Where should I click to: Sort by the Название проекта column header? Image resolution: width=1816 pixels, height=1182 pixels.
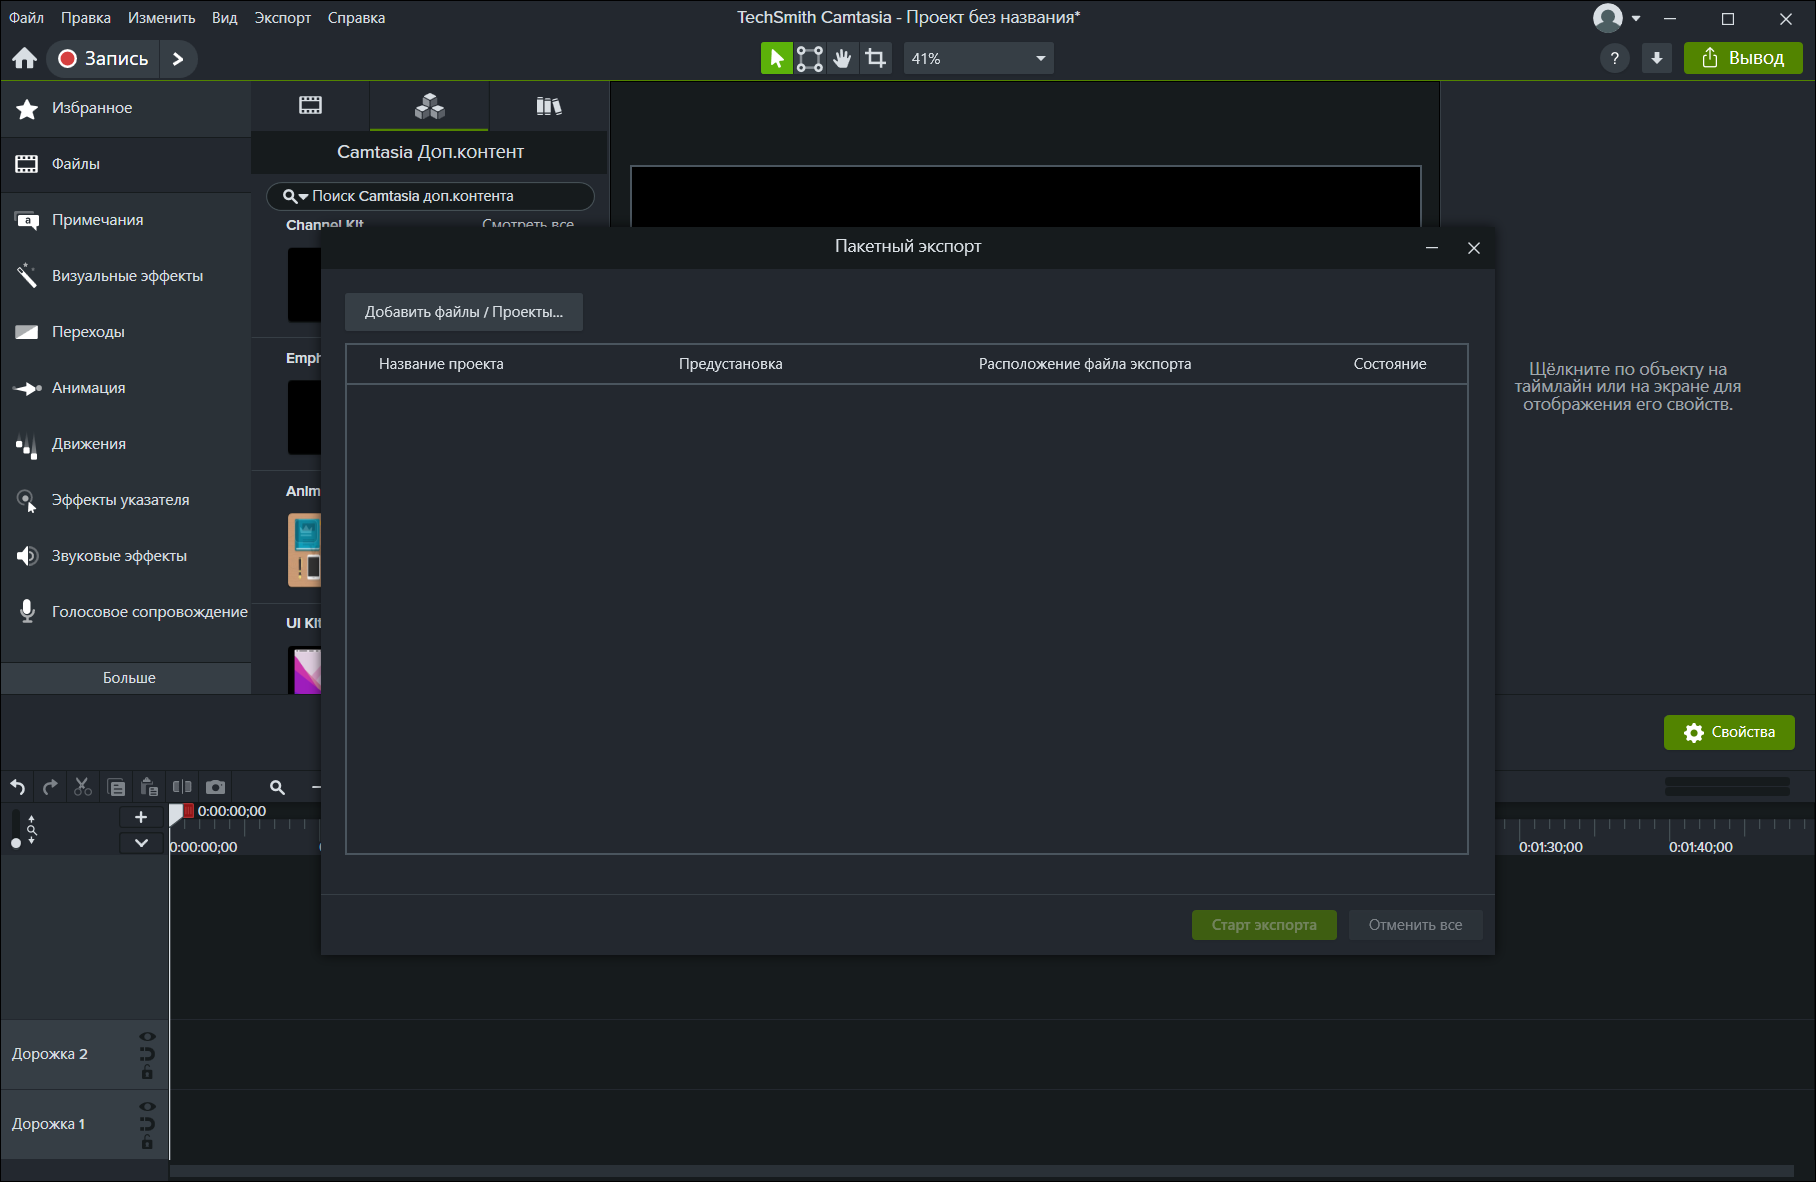coord(441,364)
